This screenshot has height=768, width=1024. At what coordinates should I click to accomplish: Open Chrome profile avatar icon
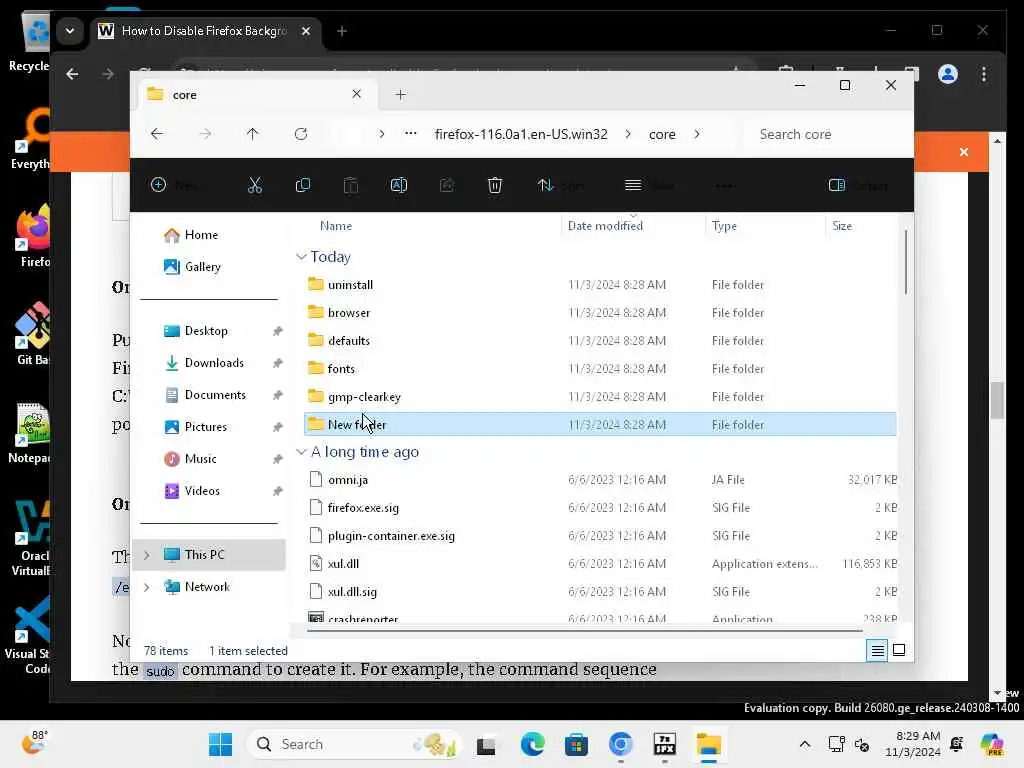(x=948, y=74)
